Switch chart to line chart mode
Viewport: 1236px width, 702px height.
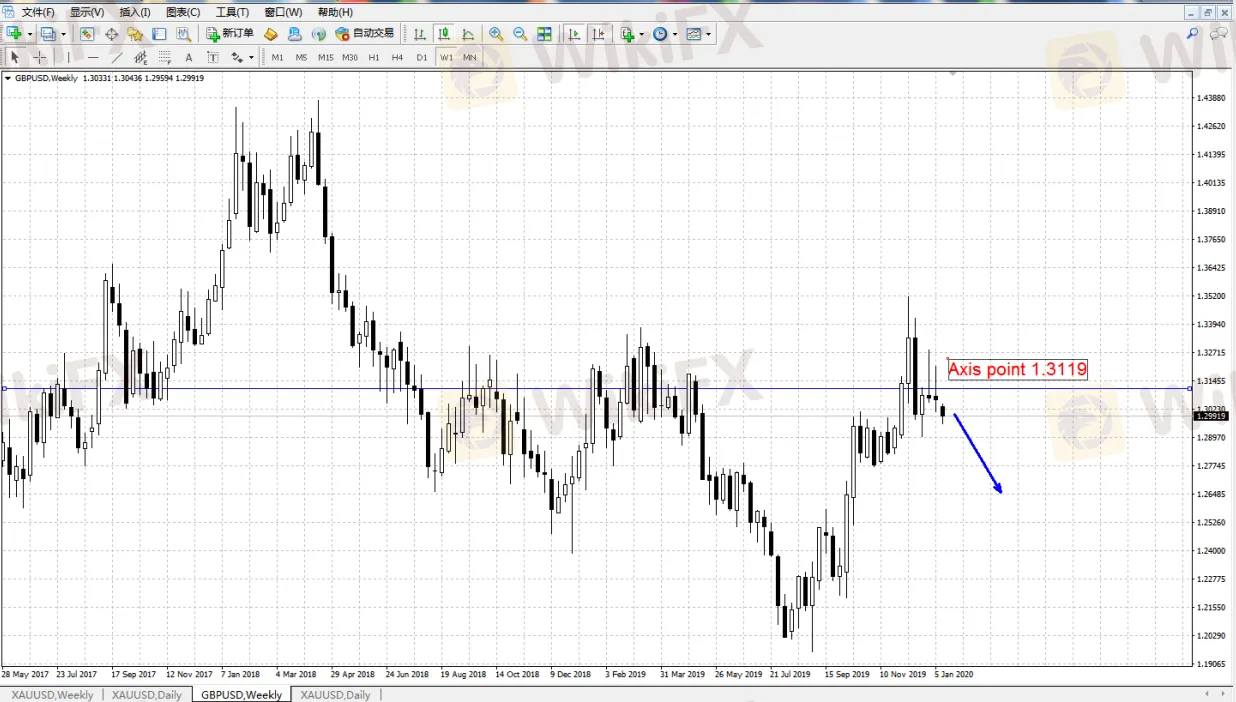click(468, 34)
